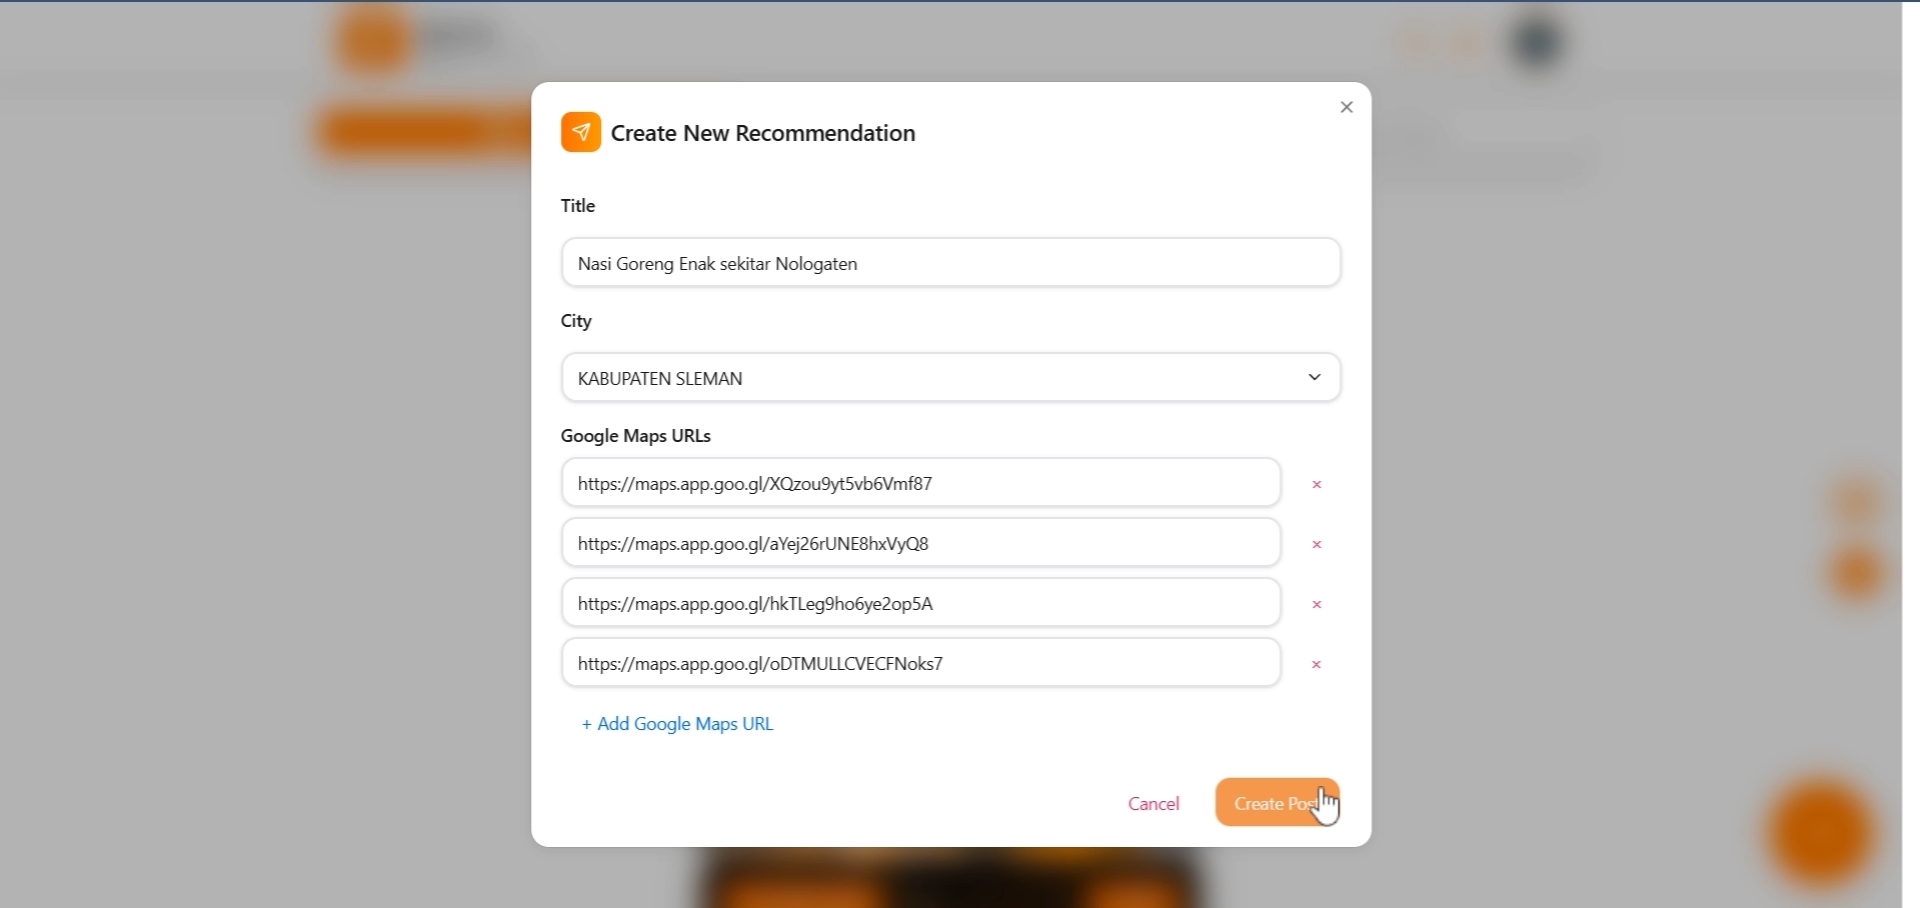Edit the fourth Google Maps URL field

click(x=921, y=664)
